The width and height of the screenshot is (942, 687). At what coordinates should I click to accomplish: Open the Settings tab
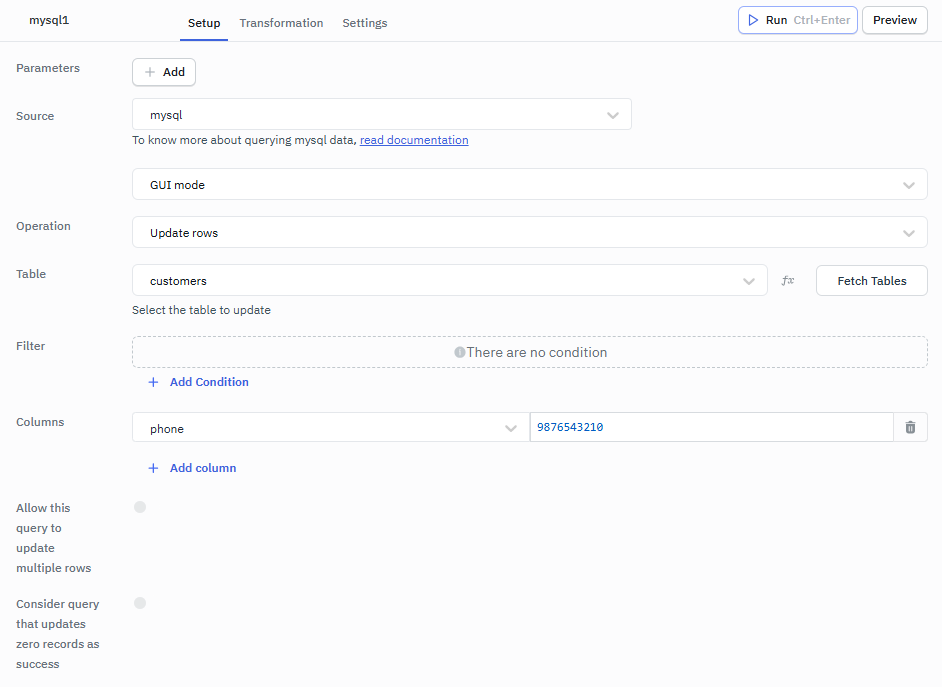(364, 22)
